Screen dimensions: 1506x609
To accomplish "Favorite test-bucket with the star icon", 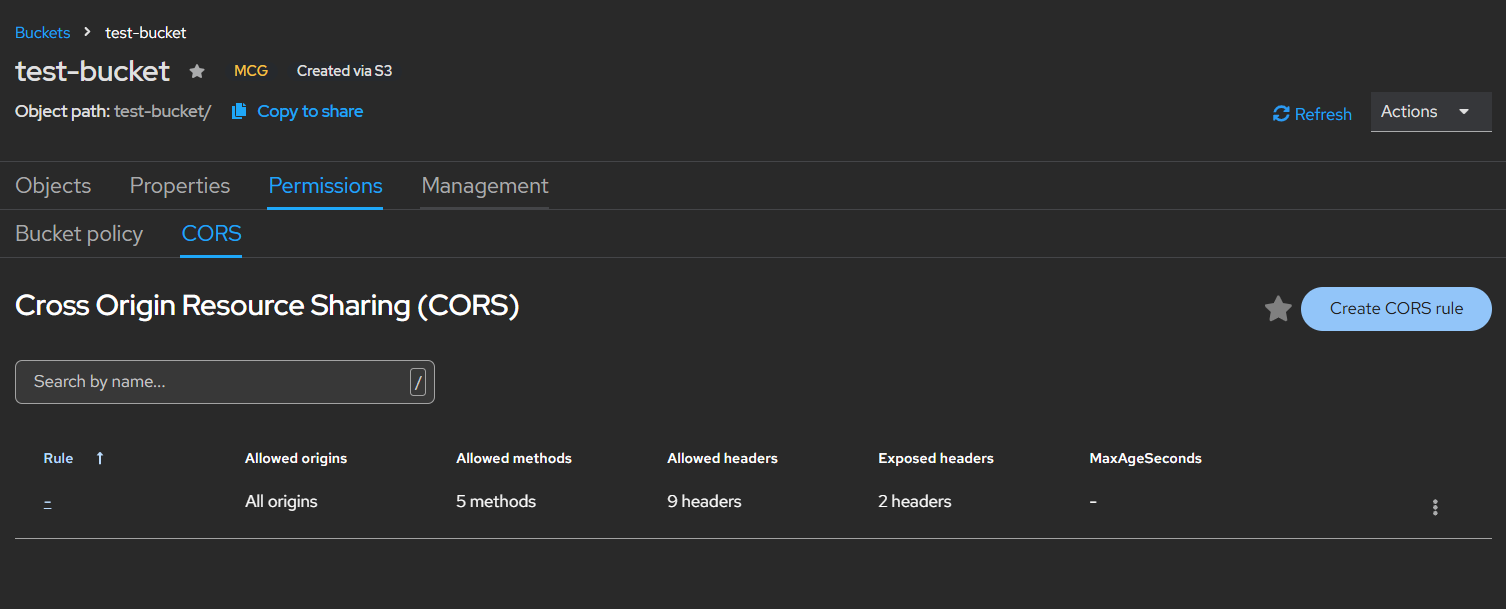I will (x=197, y=71).
